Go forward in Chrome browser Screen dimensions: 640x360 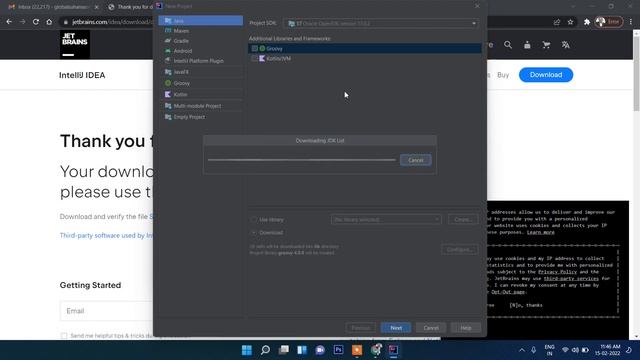(22, 22)
